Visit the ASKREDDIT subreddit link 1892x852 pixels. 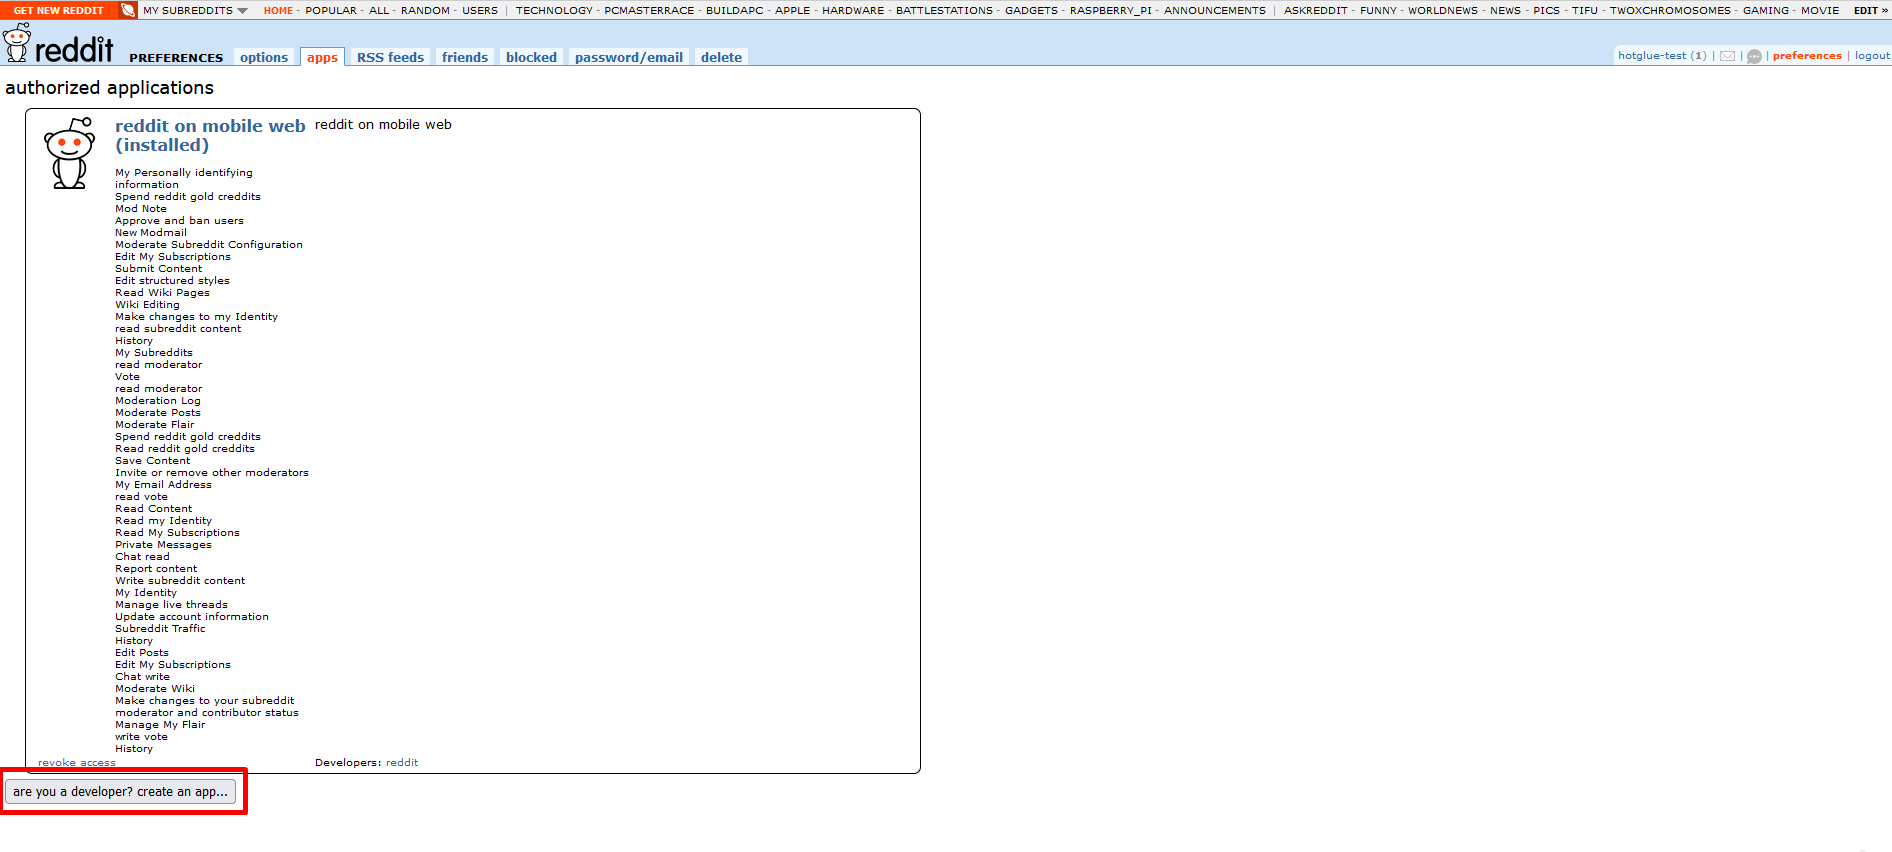tap(1316, 10)
